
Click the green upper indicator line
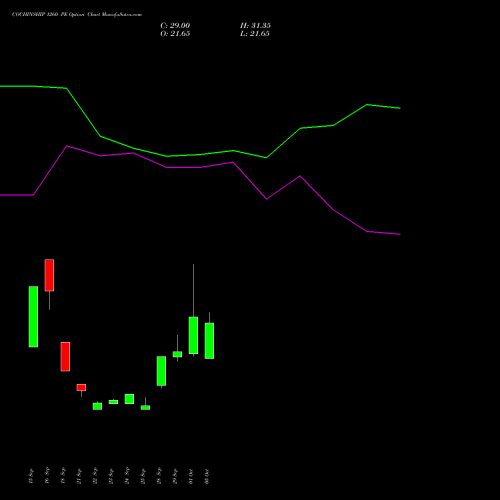[x=200, y=154]
